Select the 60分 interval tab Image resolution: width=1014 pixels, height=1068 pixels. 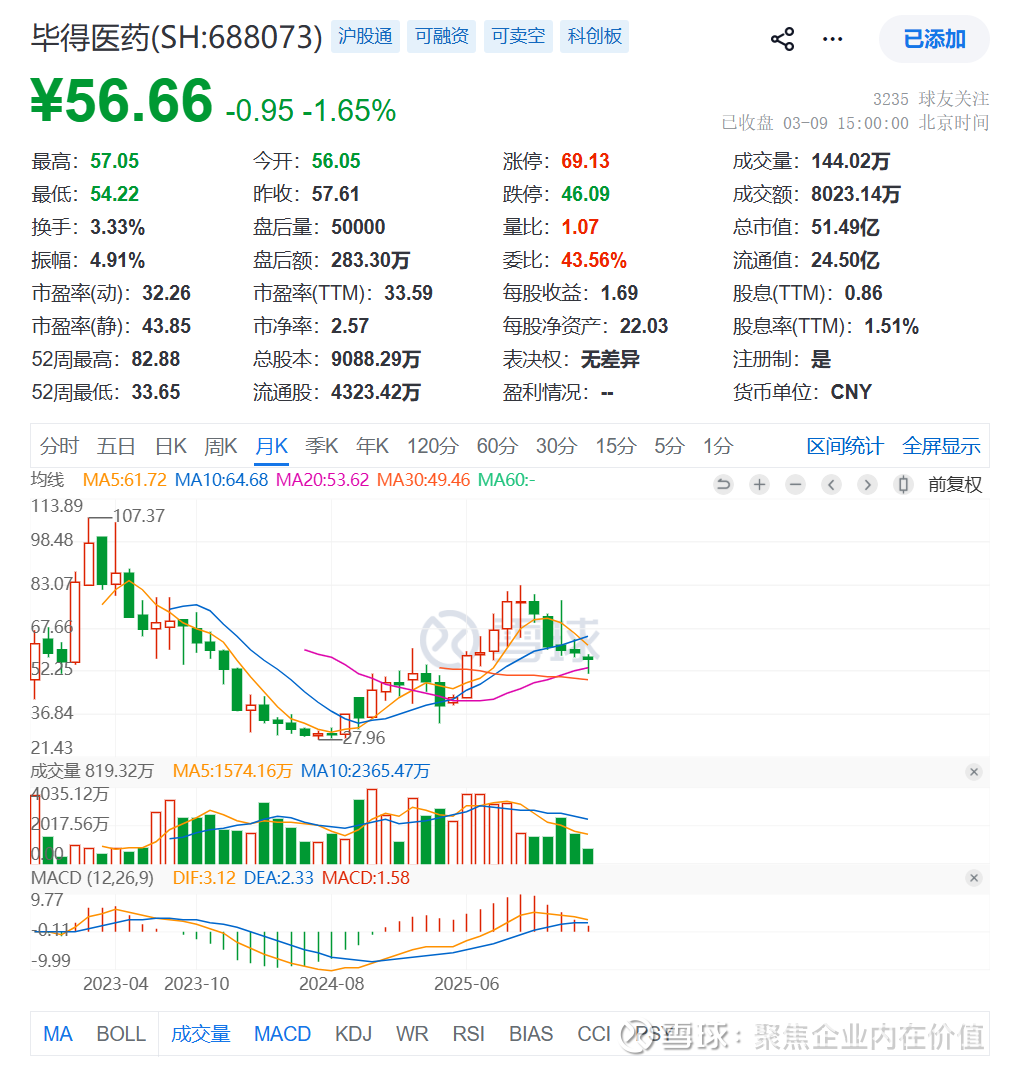[x=497, y=446]
